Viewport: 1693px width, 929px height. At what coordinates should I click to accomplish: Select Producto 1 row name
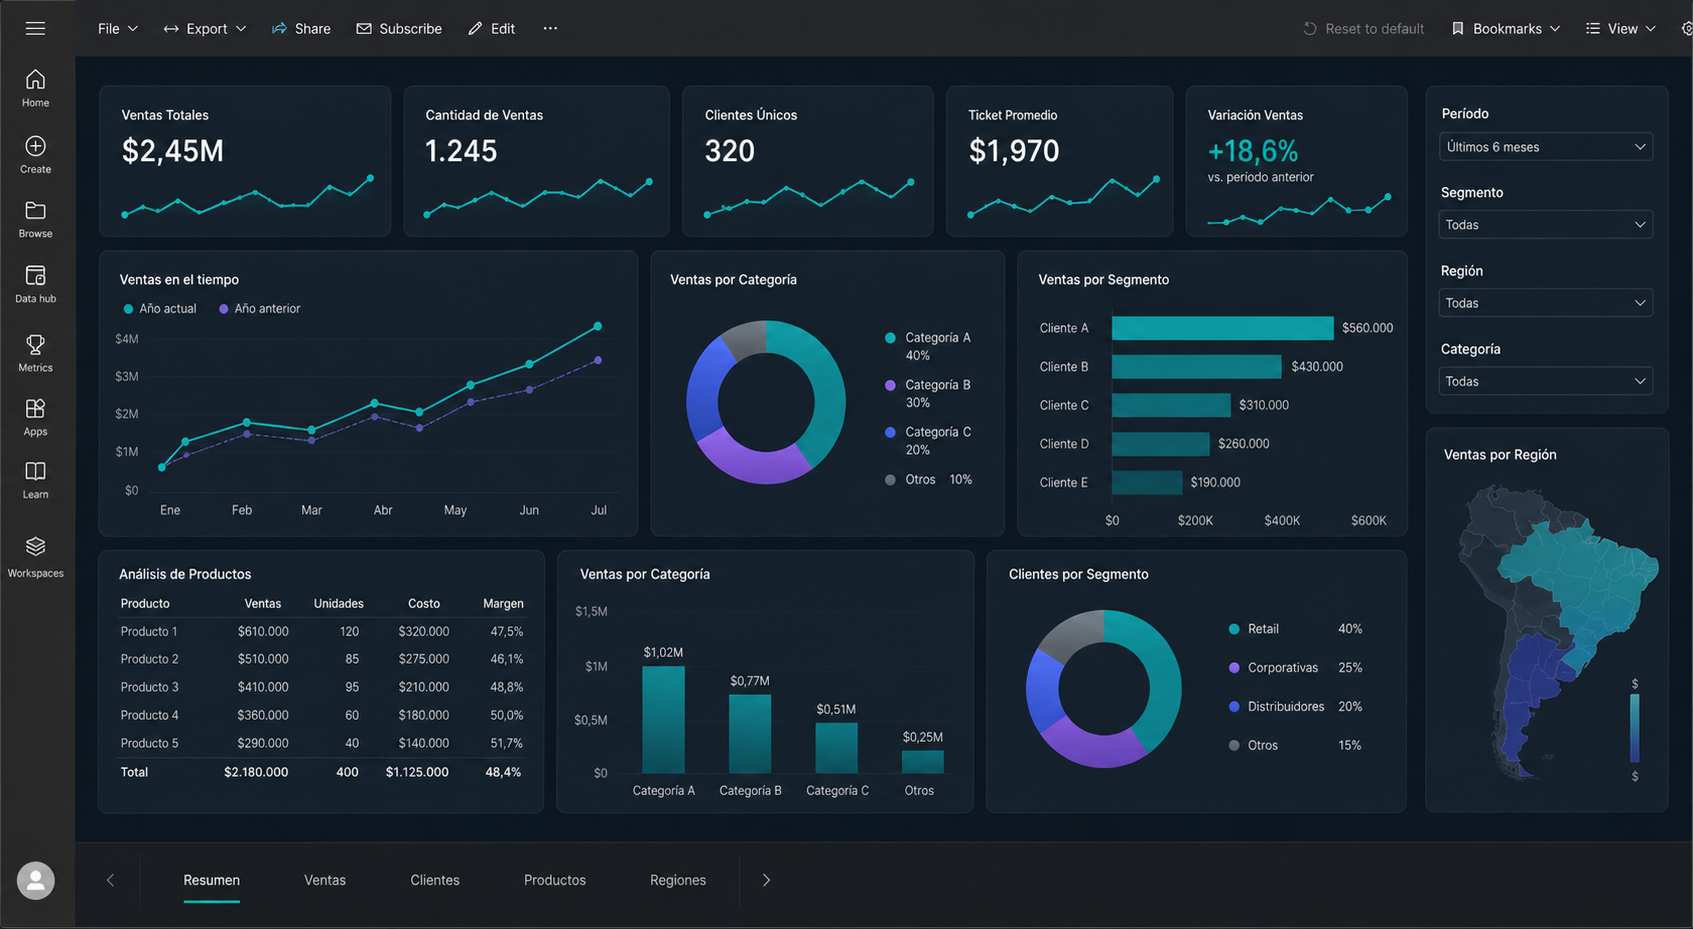(149, 632)
